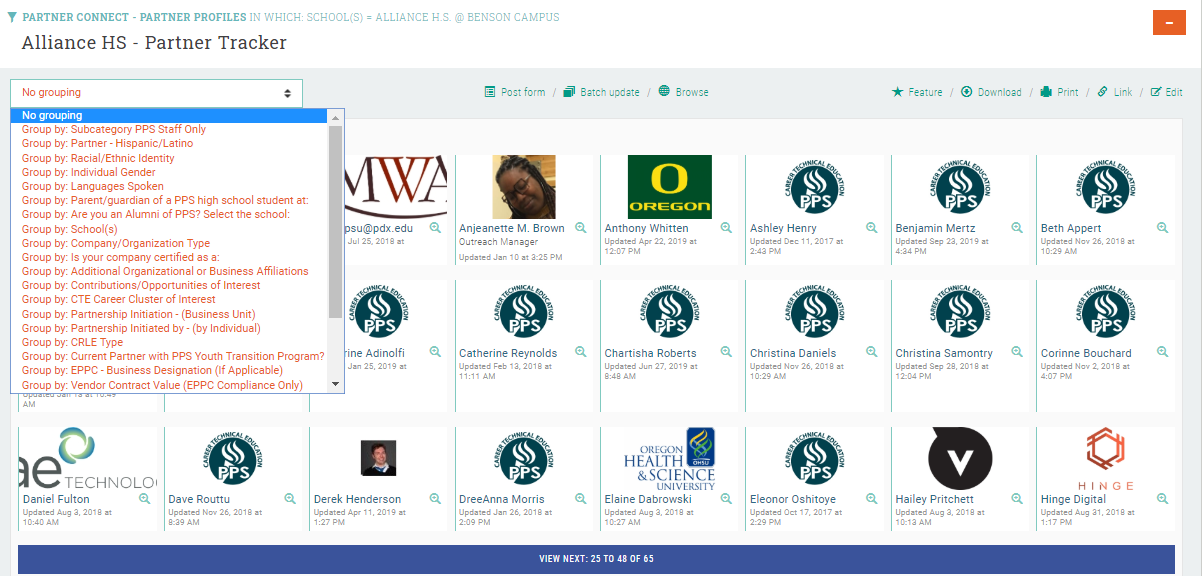The height and width of the screenshot is (576, 1202).
Task: Click the Download icon
Action: (967, 92)
